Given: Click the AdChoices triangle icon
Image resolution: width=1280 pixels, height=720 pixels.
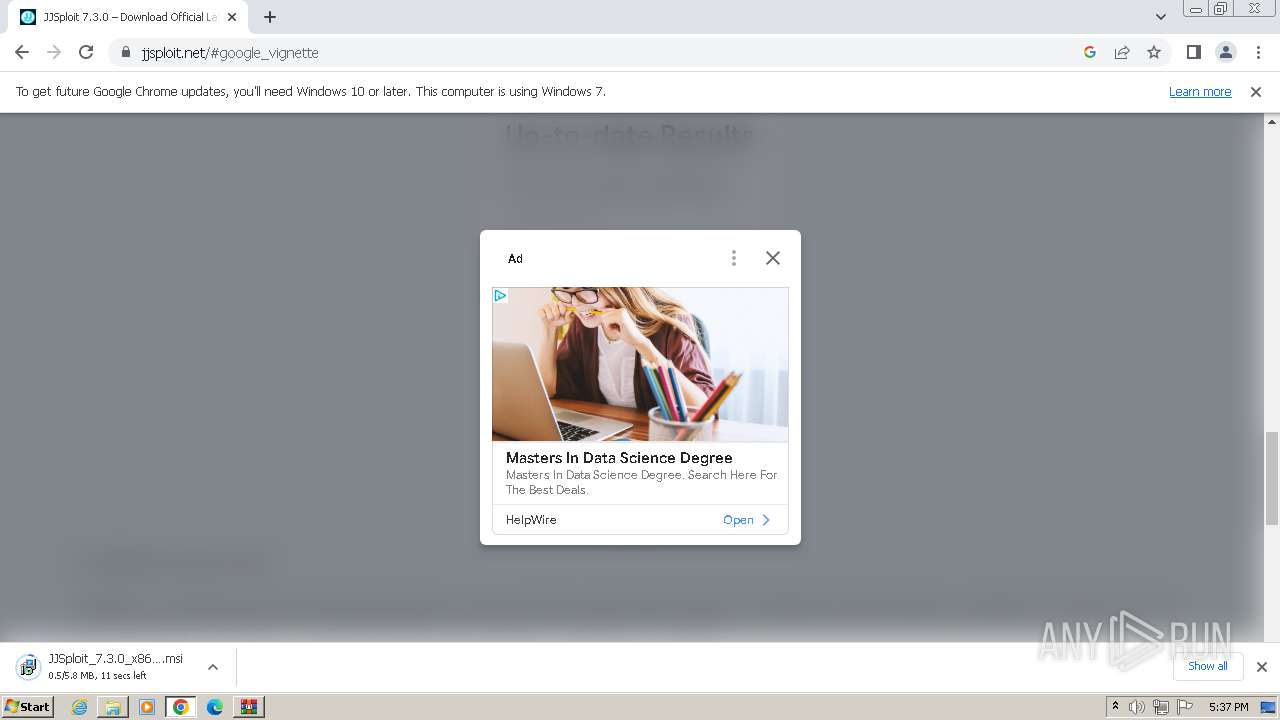Looking at the screenshot, I should tap(500, 295).
